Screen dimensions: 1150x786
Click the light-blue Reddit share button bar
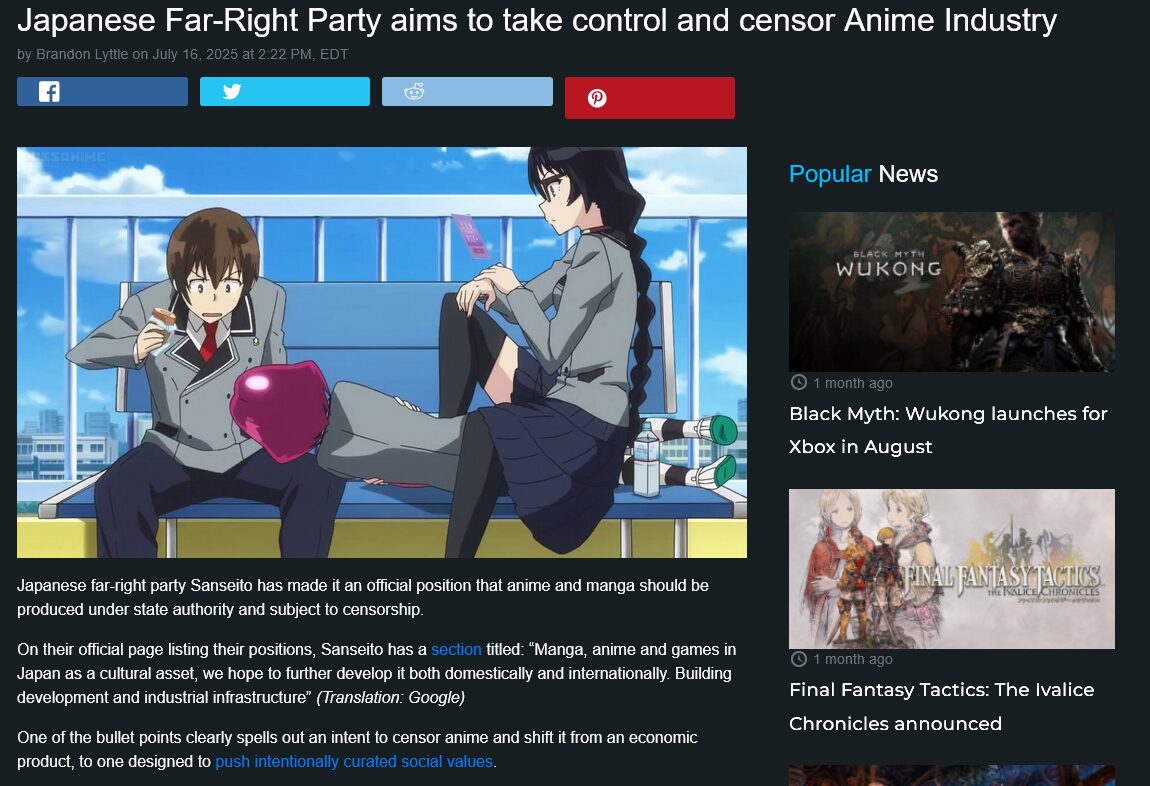pyautogui.click(x=467, y=92)
